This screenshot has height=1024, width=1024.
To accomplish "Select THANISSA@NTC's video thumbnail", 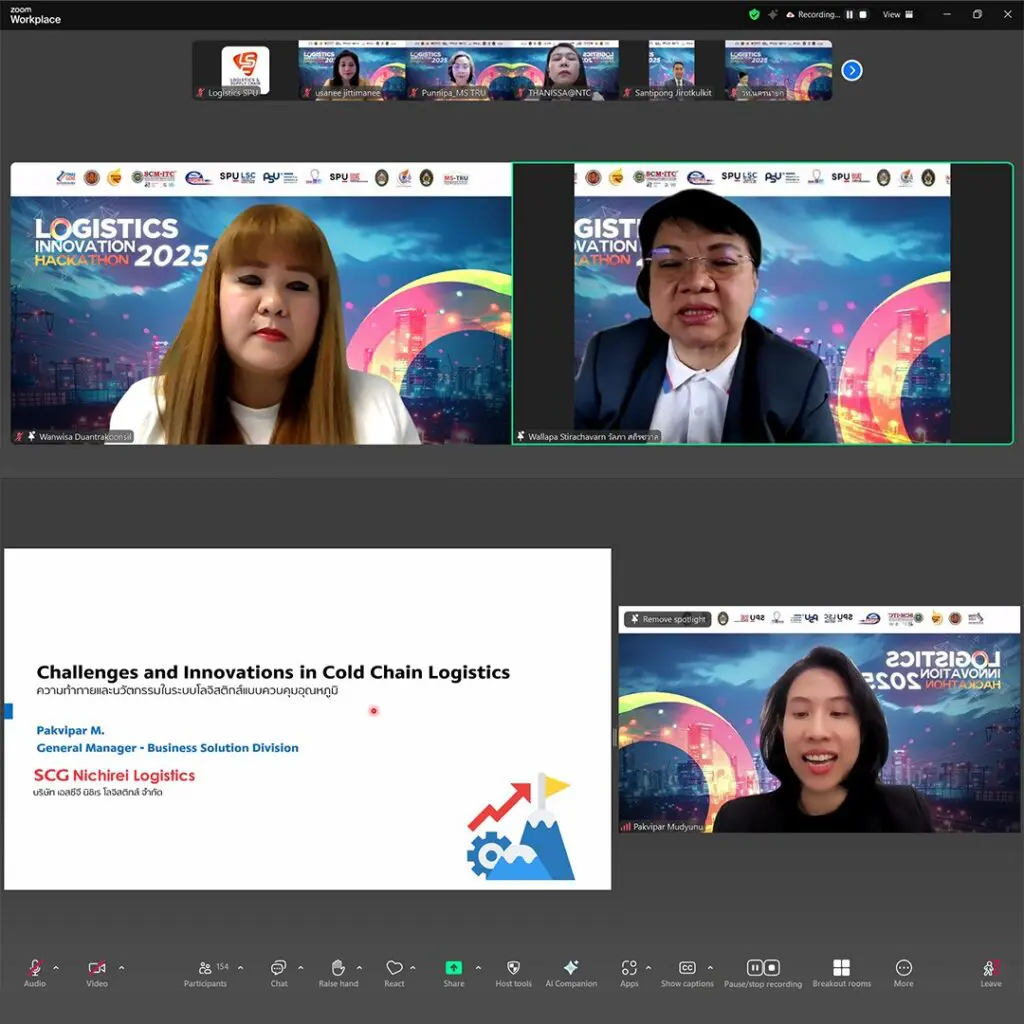I will click(x=566, y=70).
